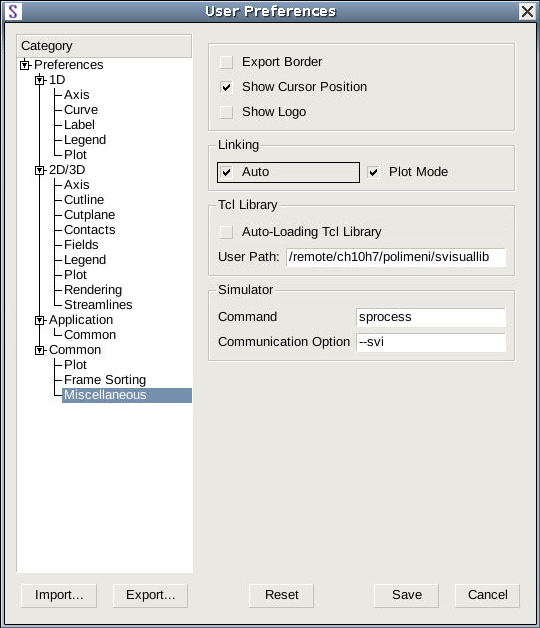Screen dimensions: 540x628
Task: Click the User Path input field
Action: coord(396,257)
